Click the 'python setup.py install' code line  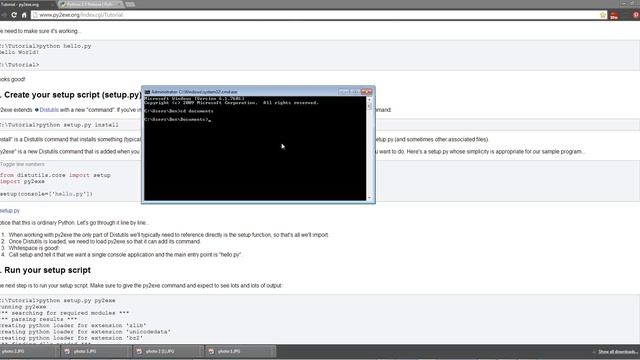(59, 125)
